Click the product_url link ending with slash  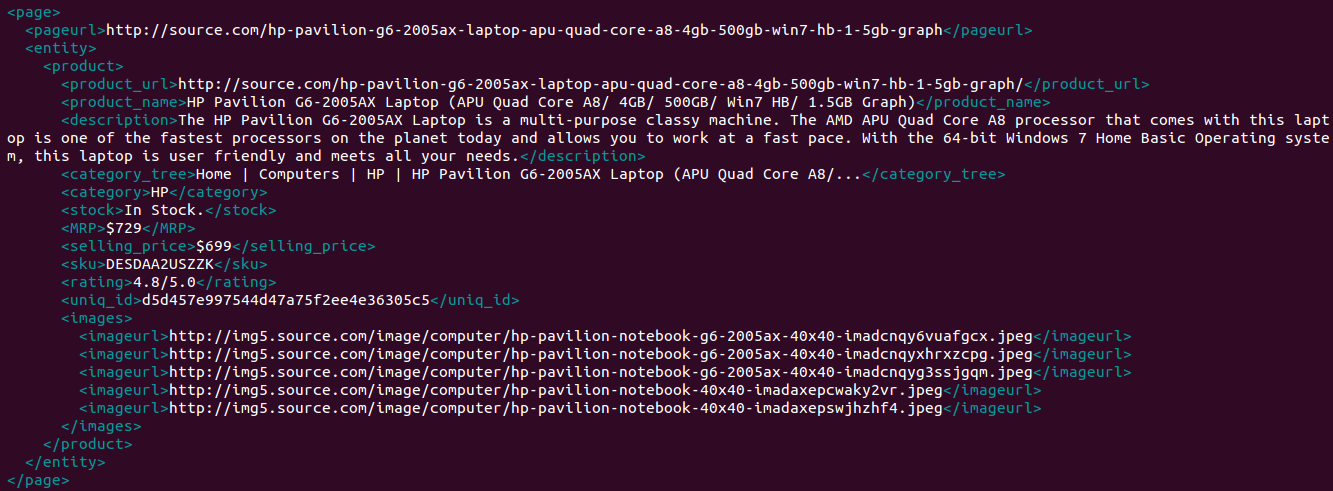click(602, 84)
